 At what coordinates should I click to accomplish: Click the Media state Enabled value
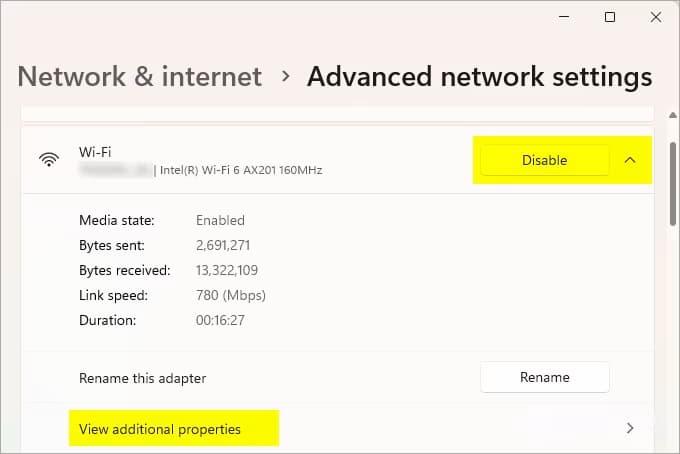221,220
